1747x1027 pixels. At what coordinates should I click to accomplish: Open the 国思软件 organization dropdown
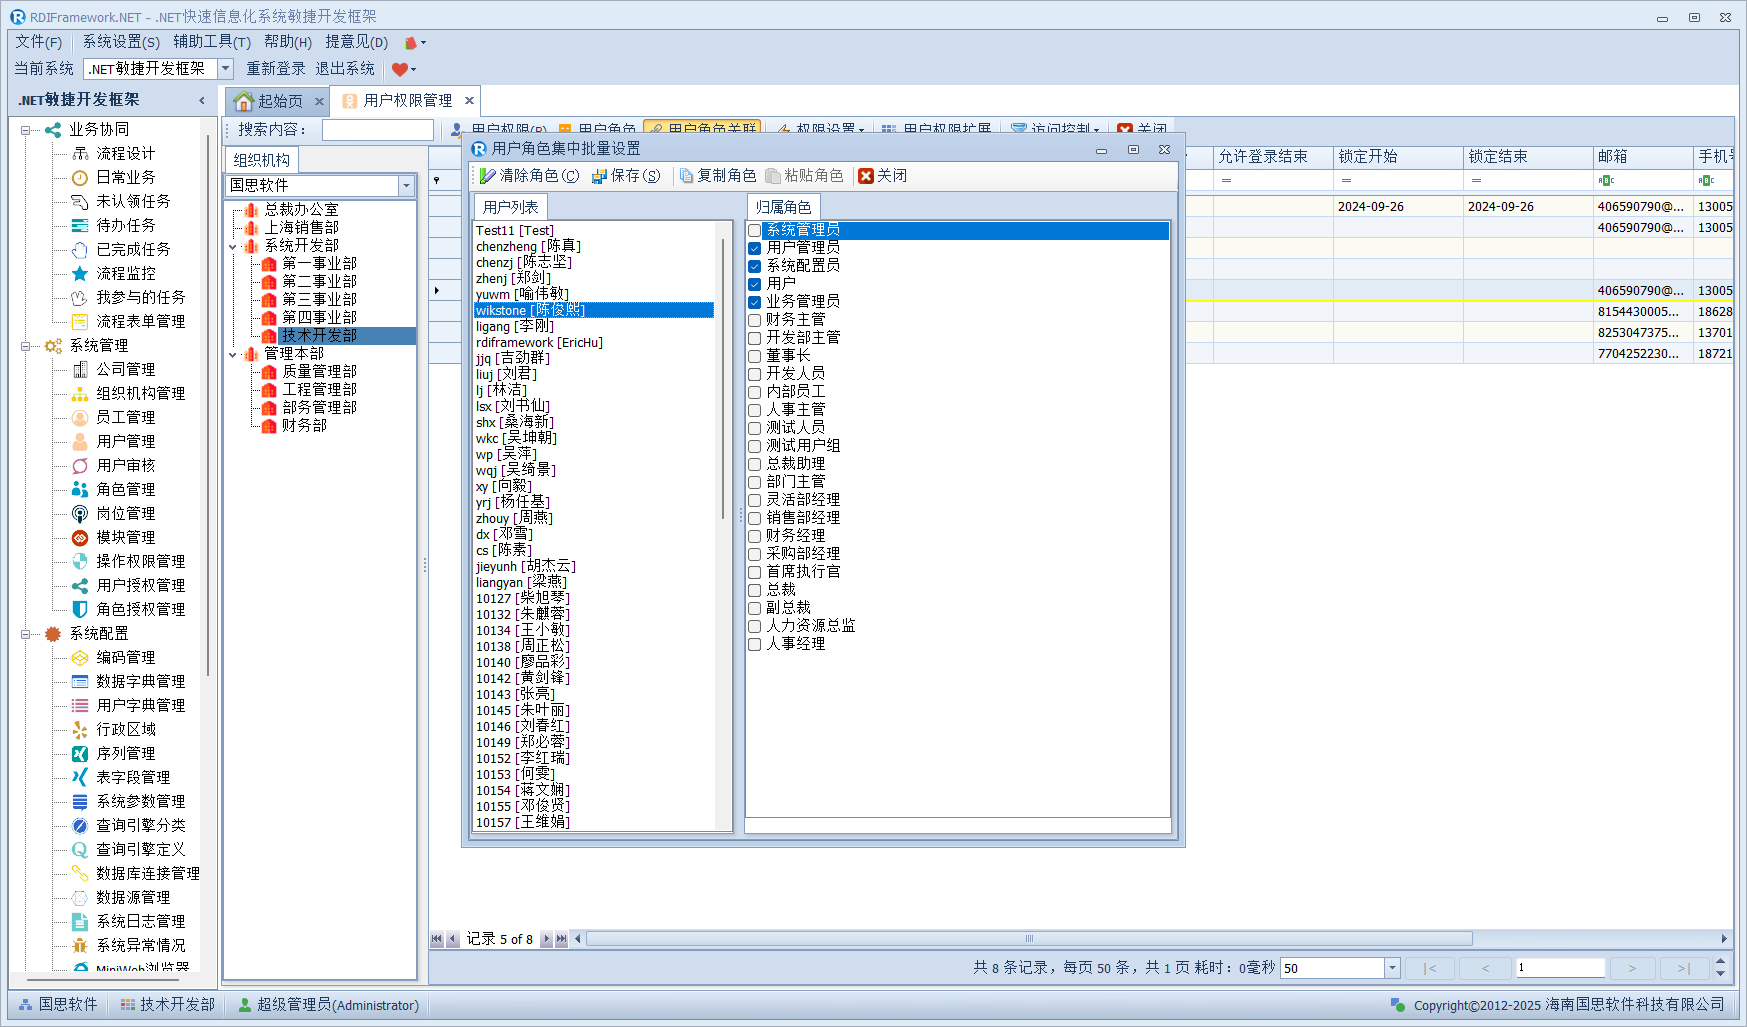(x=406, y=186)
